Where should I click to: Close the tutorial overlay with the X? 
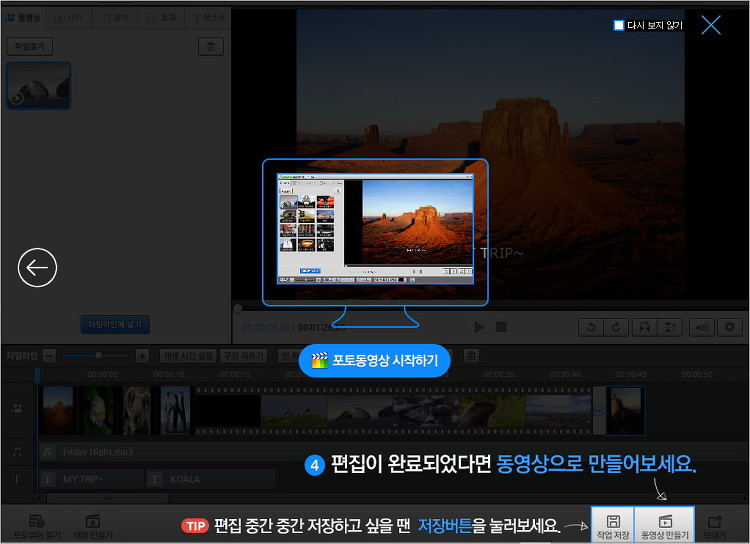711,25
